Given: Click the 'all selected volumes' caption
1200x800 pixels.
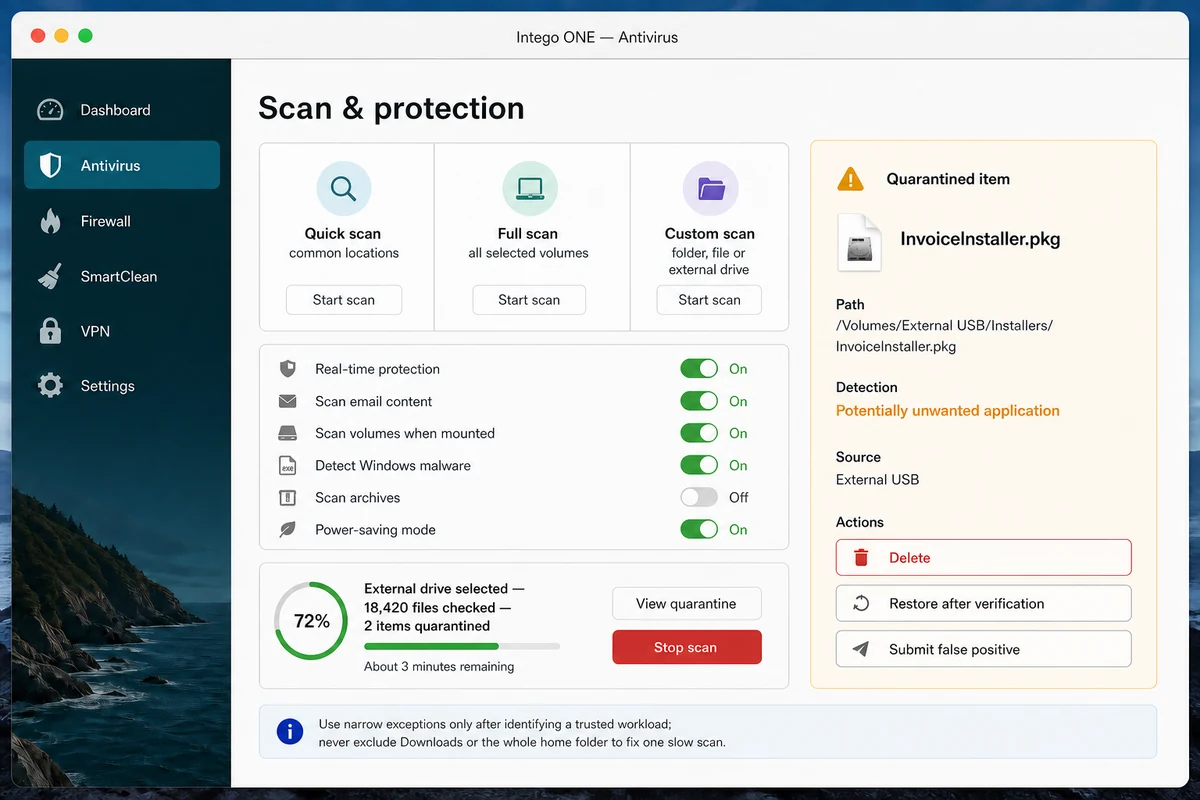Looking at the screenshot, I should 528,253.
